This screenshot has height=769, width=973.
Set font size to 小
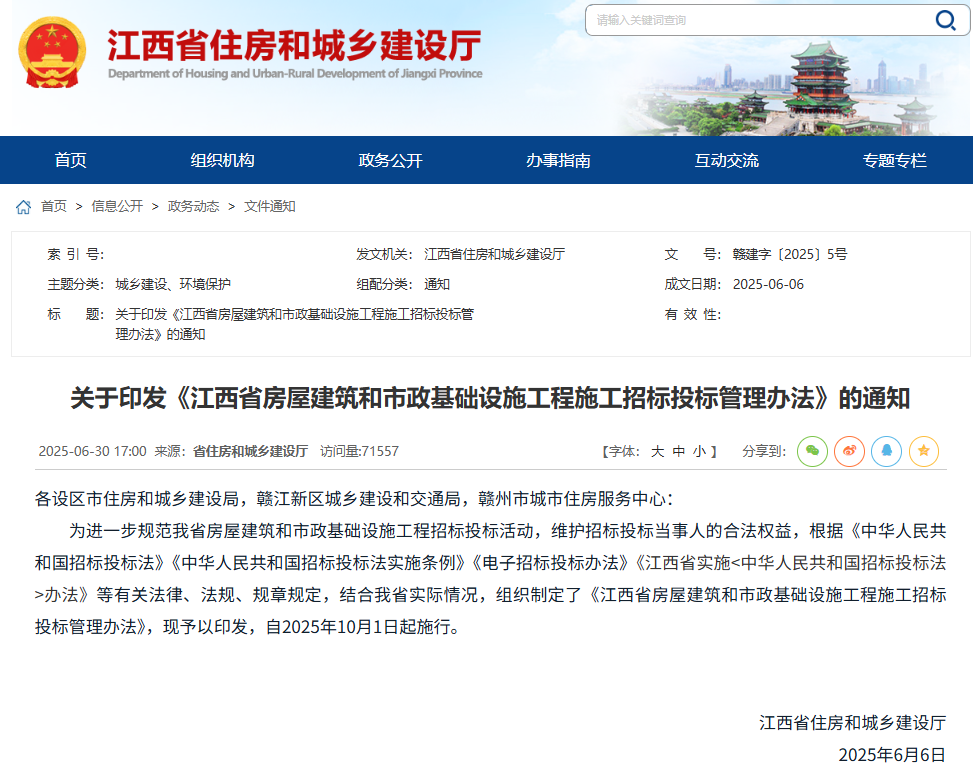699,451
